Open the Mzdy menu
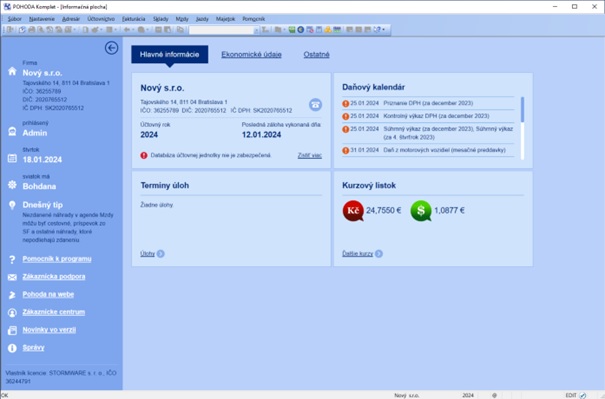The width and height of the screenshot is (605, 399). pyautogui.click(x=182, y=19)
